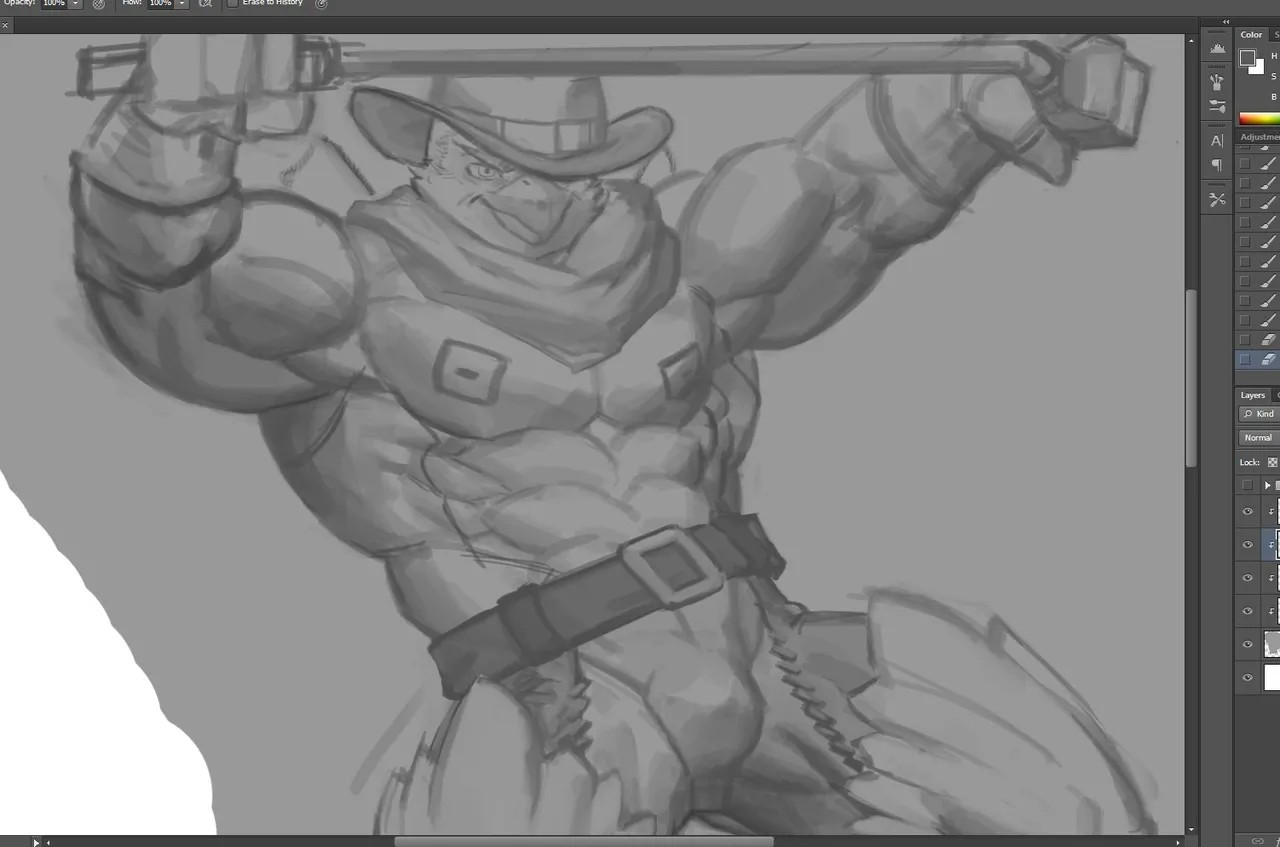Expand the layer group triangle
The image size is (1280, 847).
point(1267,485)
